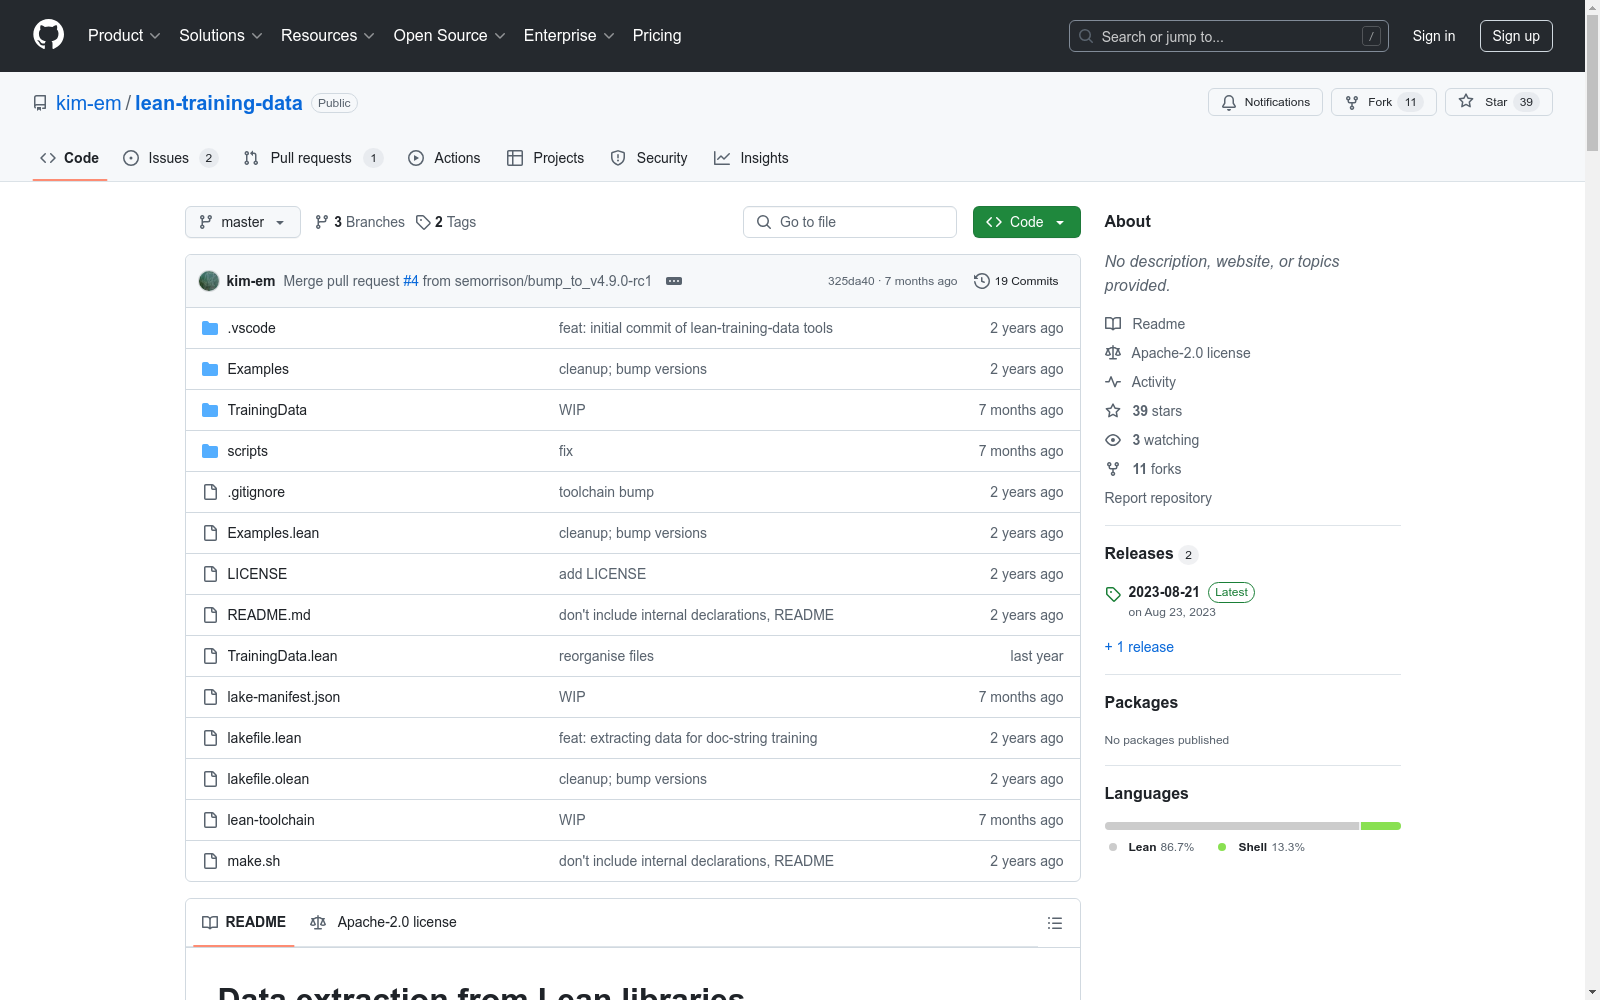Click the Lean 86.7% language link
Image resolution: width=1600 pixels, height=1000 pixels.
coord(1151,847)
